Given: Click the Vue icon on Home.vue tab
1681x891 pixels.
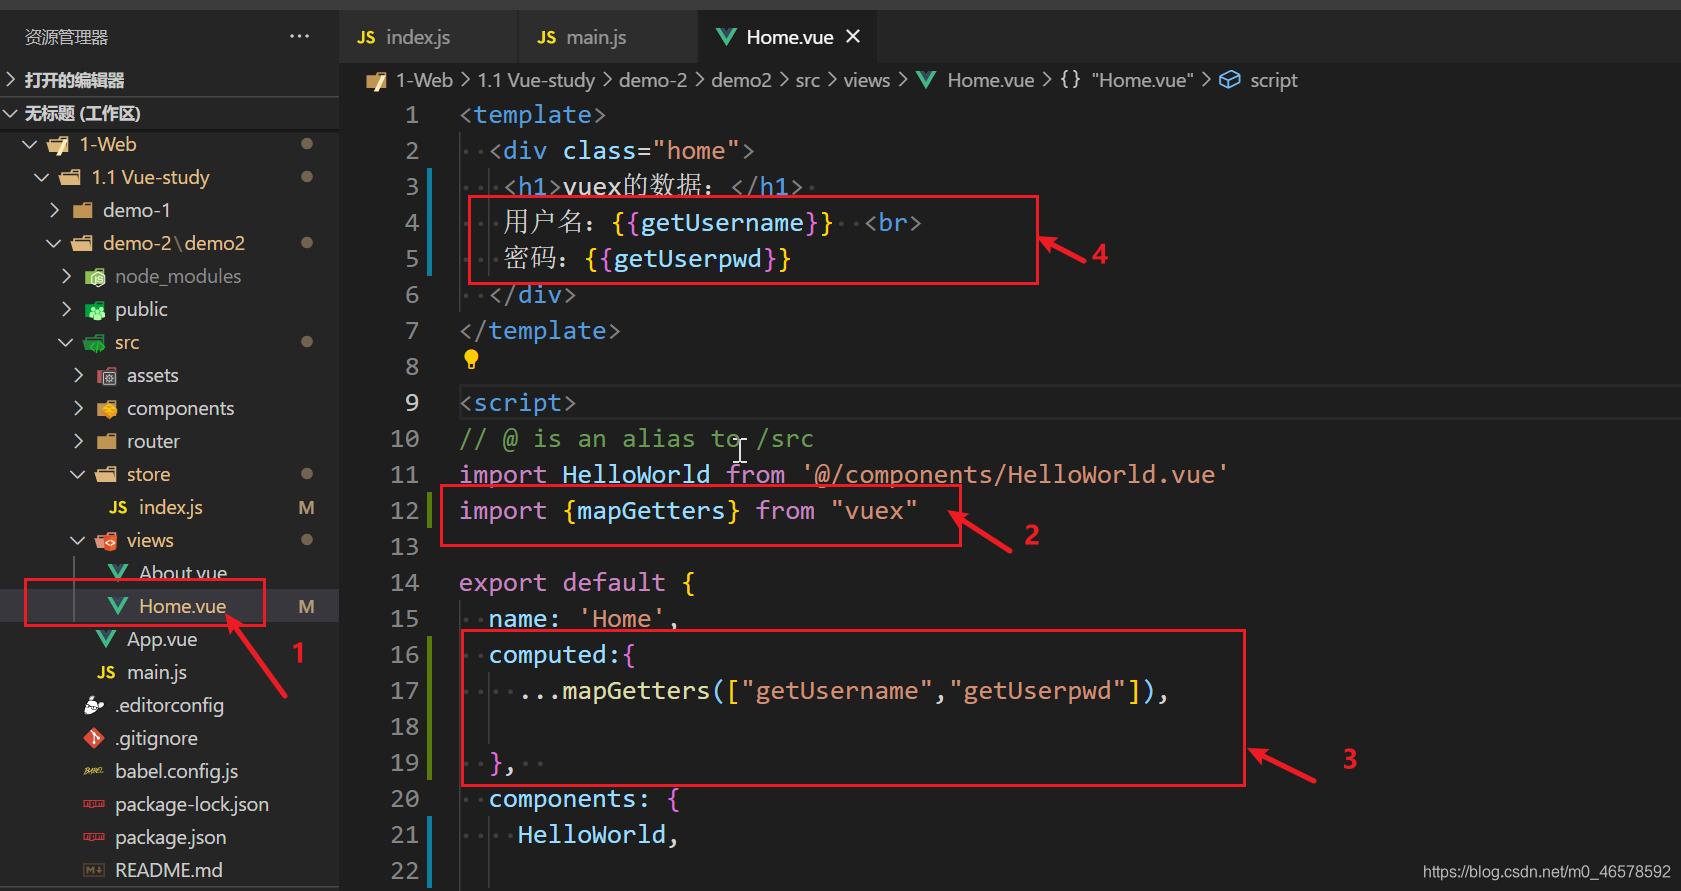Looking at the screenshot, I should [726, 37].
